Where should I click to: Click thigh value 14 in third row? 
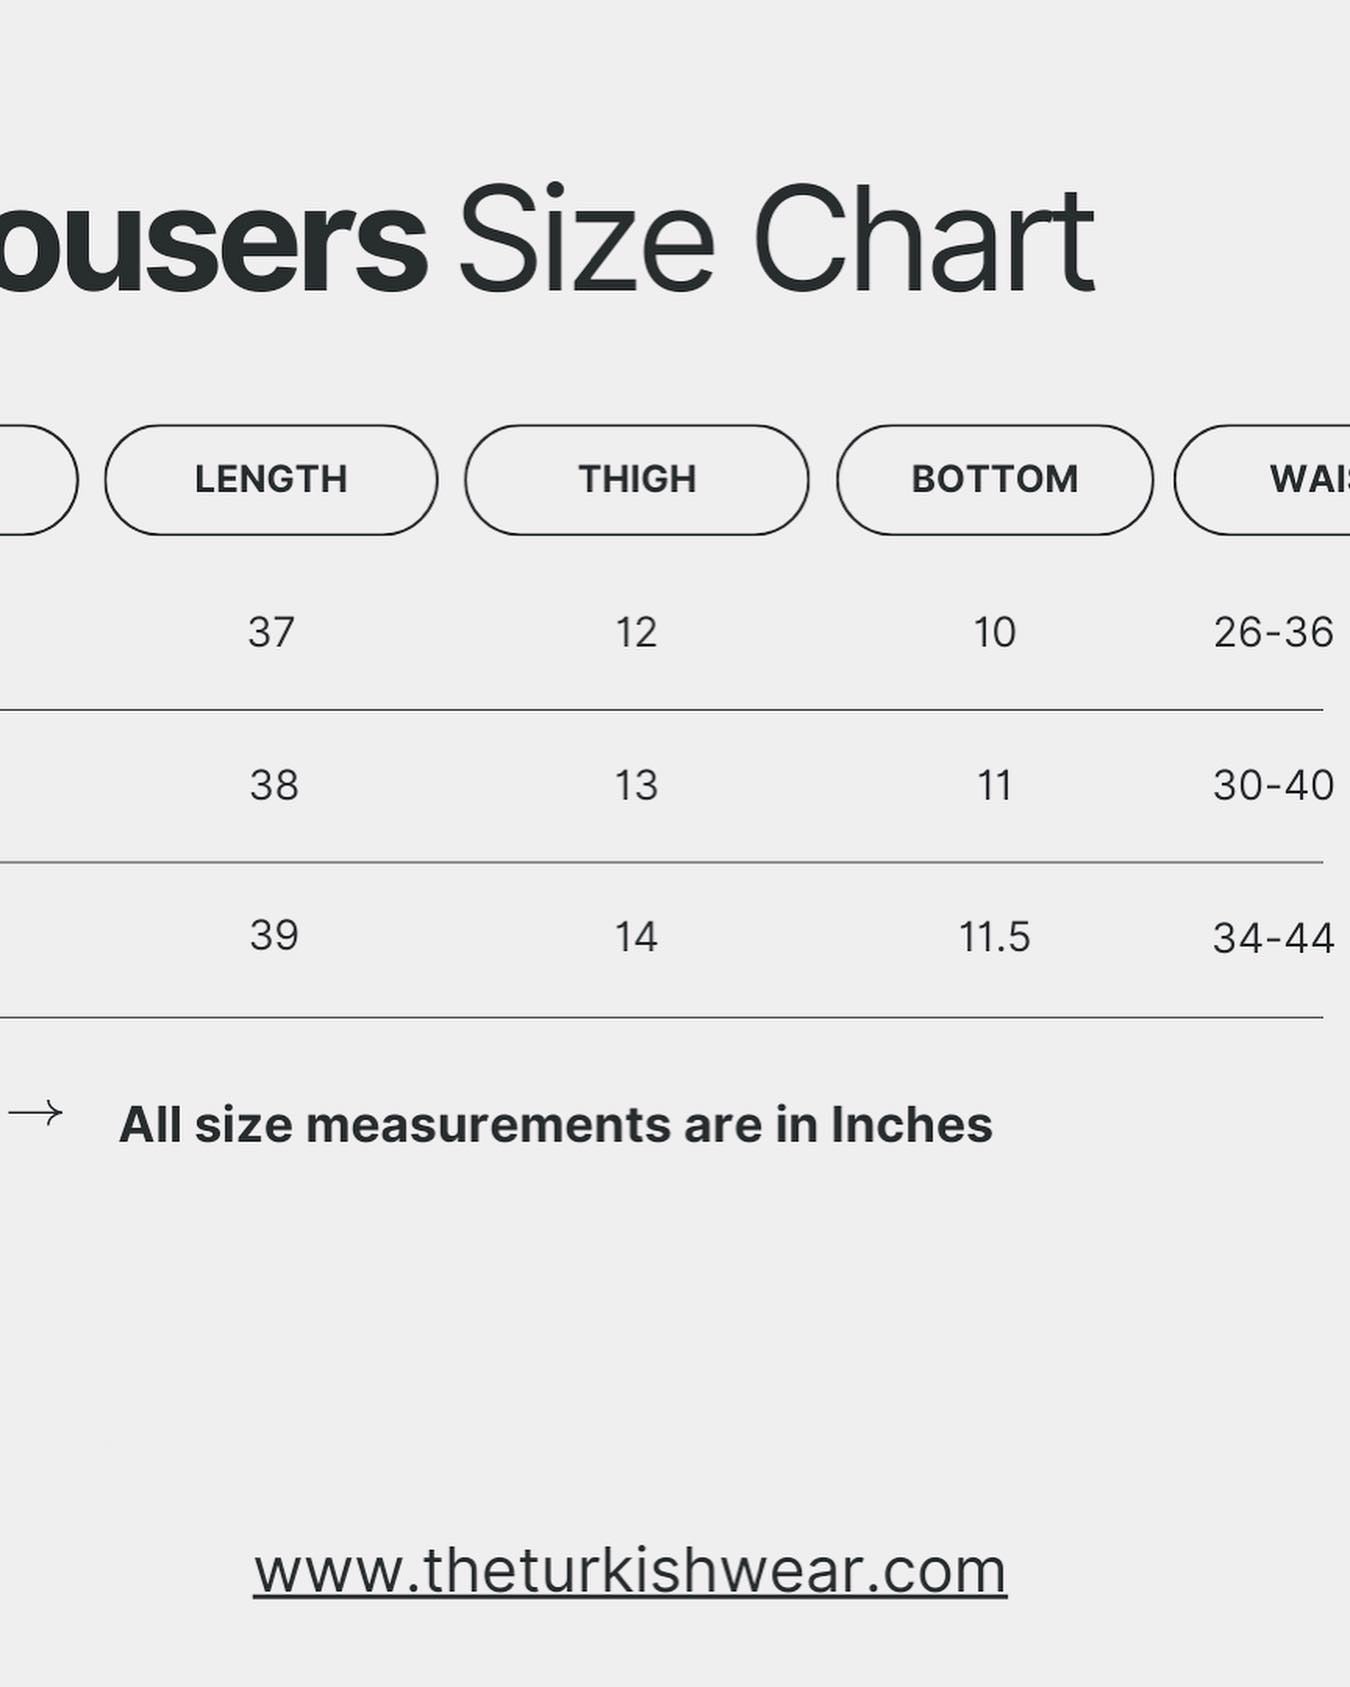point(636,937)
